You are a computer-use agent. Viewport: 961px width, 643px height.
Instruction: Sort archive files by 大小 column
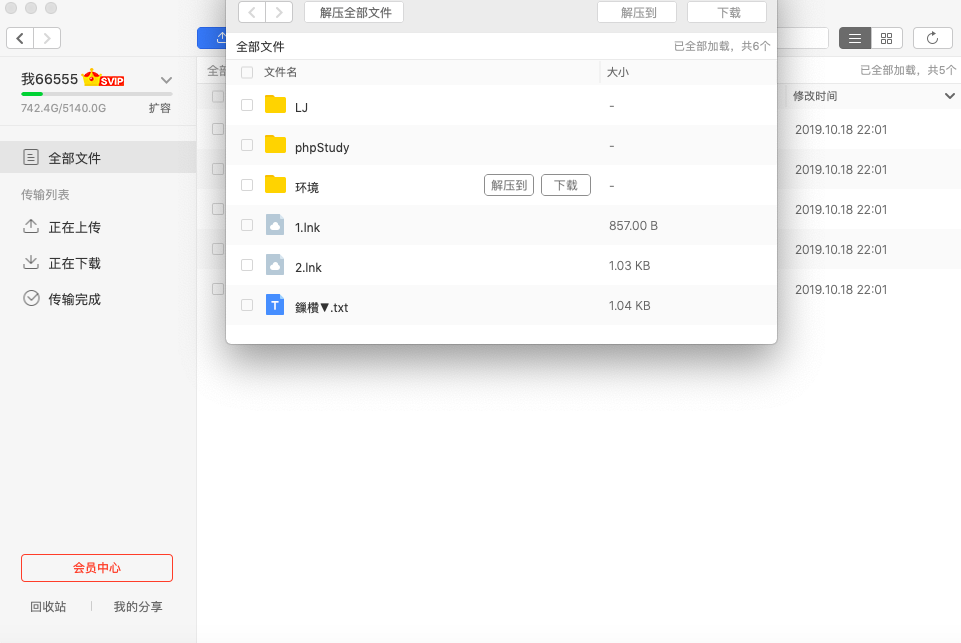pyautogui.click(x=618, y=73)
